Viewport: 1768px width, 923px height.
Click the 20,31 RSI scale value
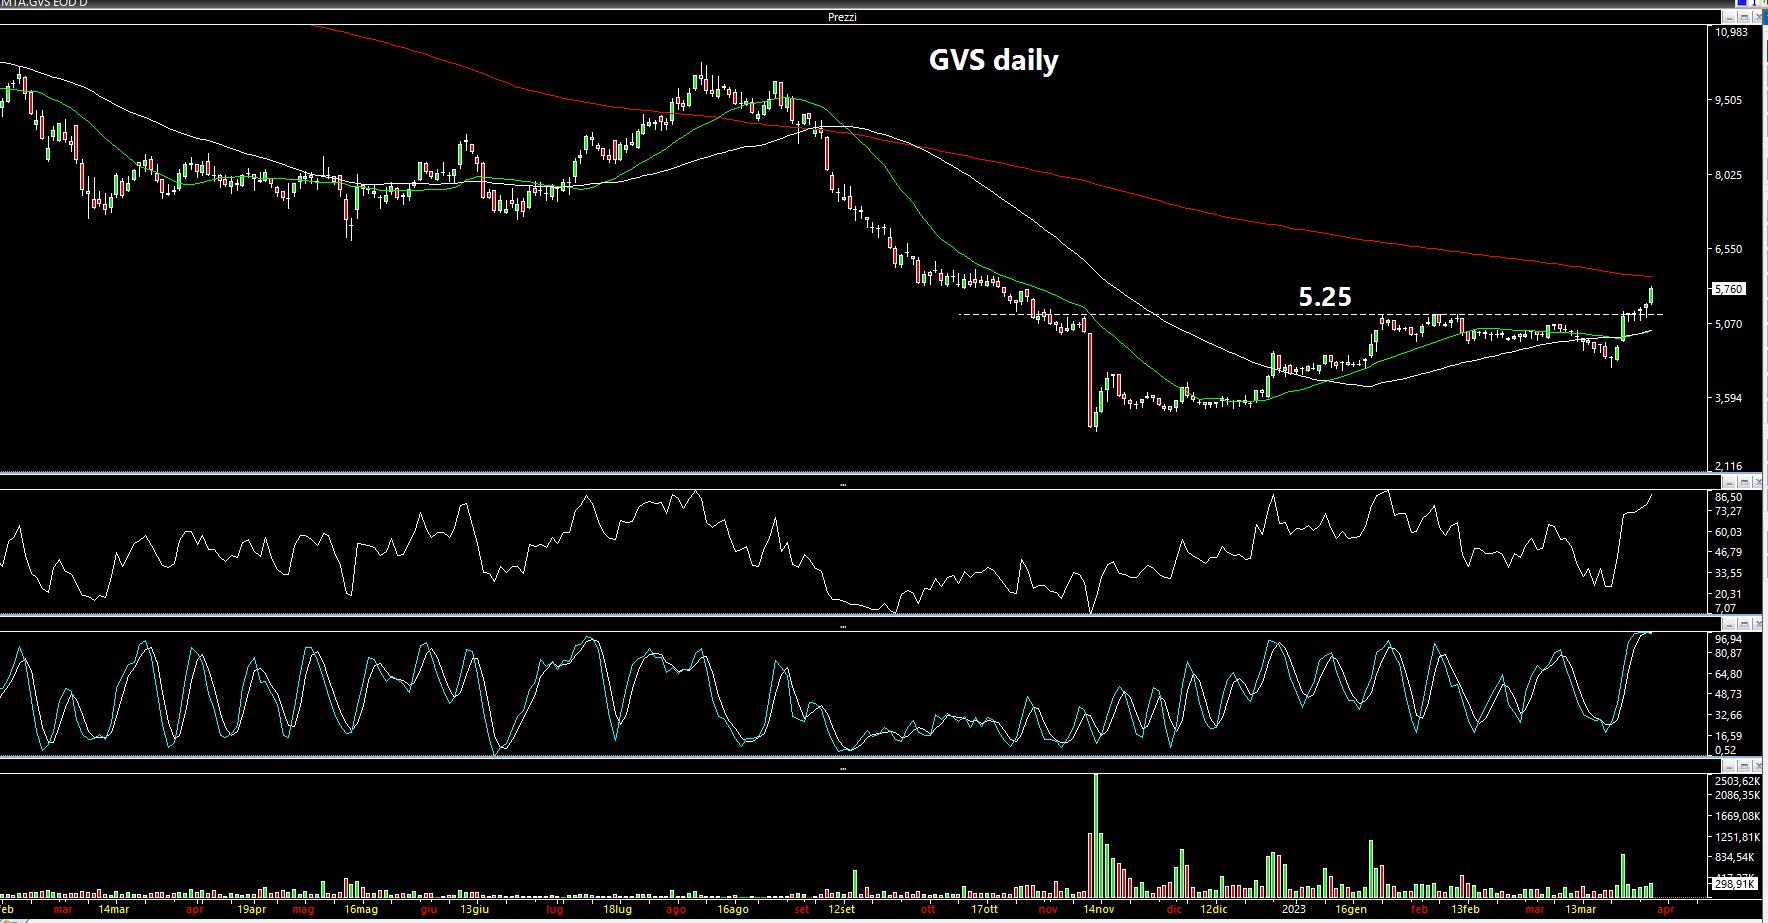[x=1728, y=594]
